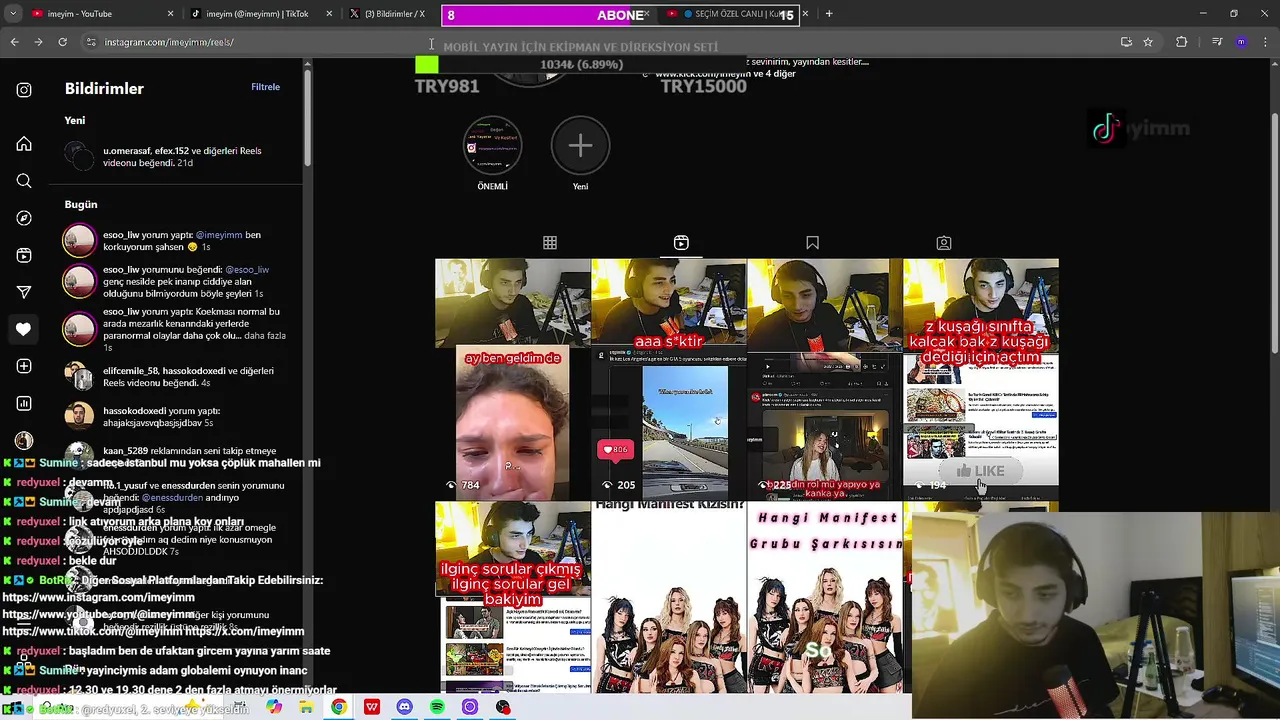Open the Explore compass icon

(24, 218)
